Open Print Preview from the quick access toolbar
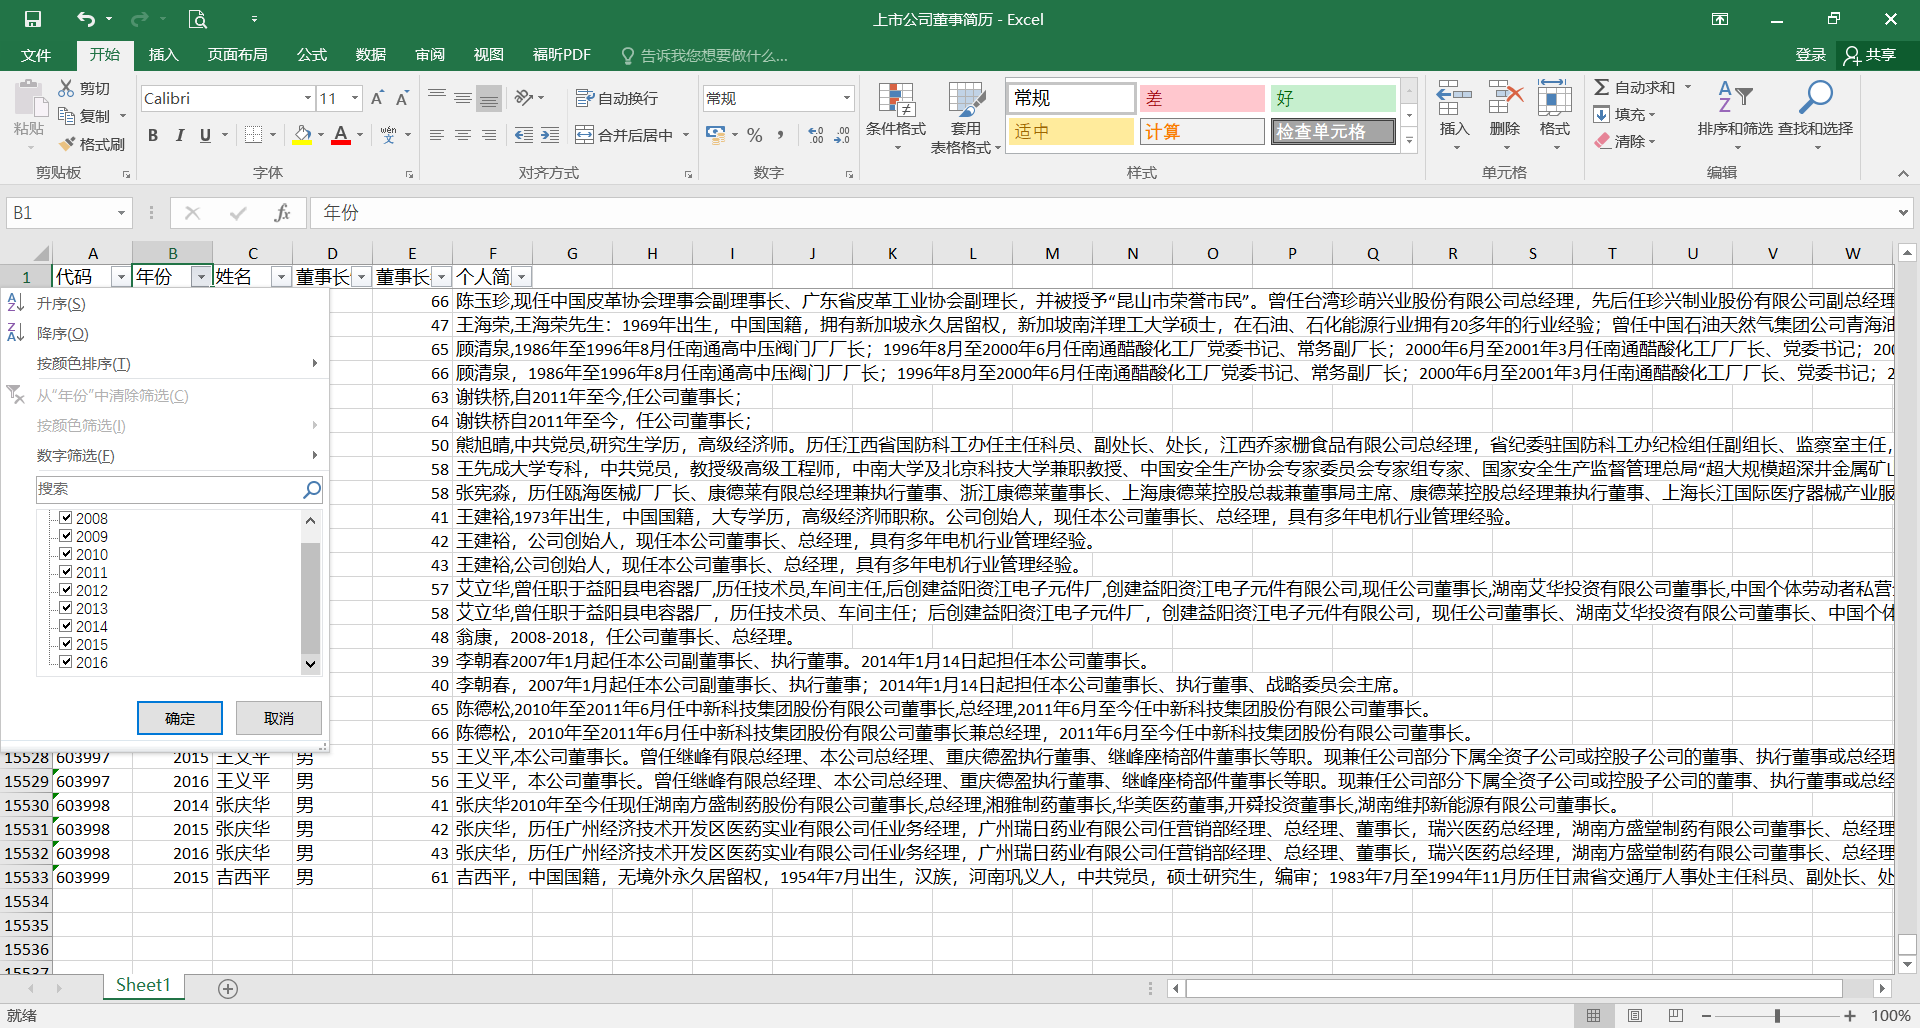Screen dimensions: 1920x1028 (x=198, y=19)
